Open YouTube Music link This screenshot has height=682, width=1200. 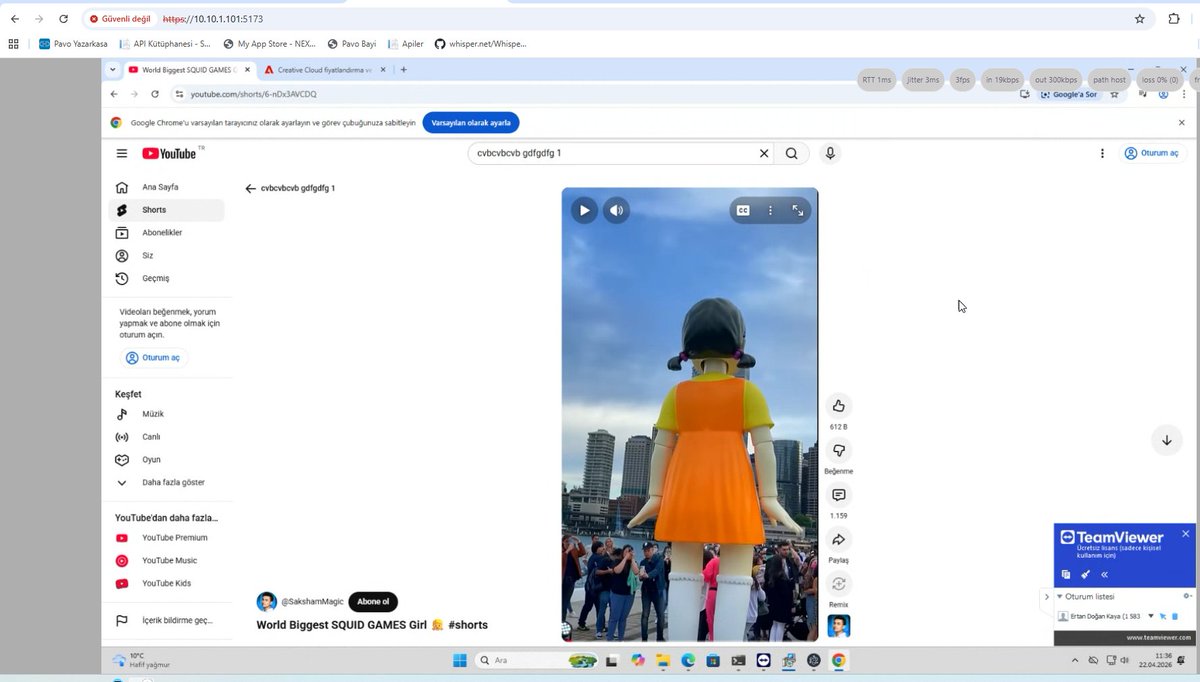pyautogui.click(x=166, y=561)
